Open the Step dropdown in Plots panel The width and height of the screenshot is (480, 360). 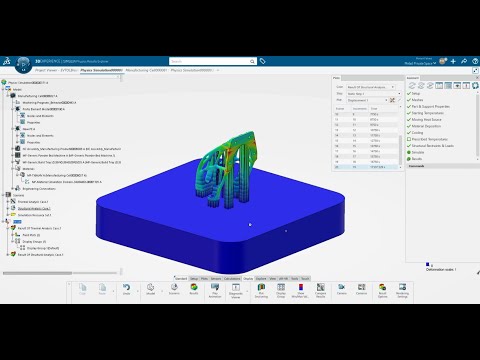(x=374, y=94)
